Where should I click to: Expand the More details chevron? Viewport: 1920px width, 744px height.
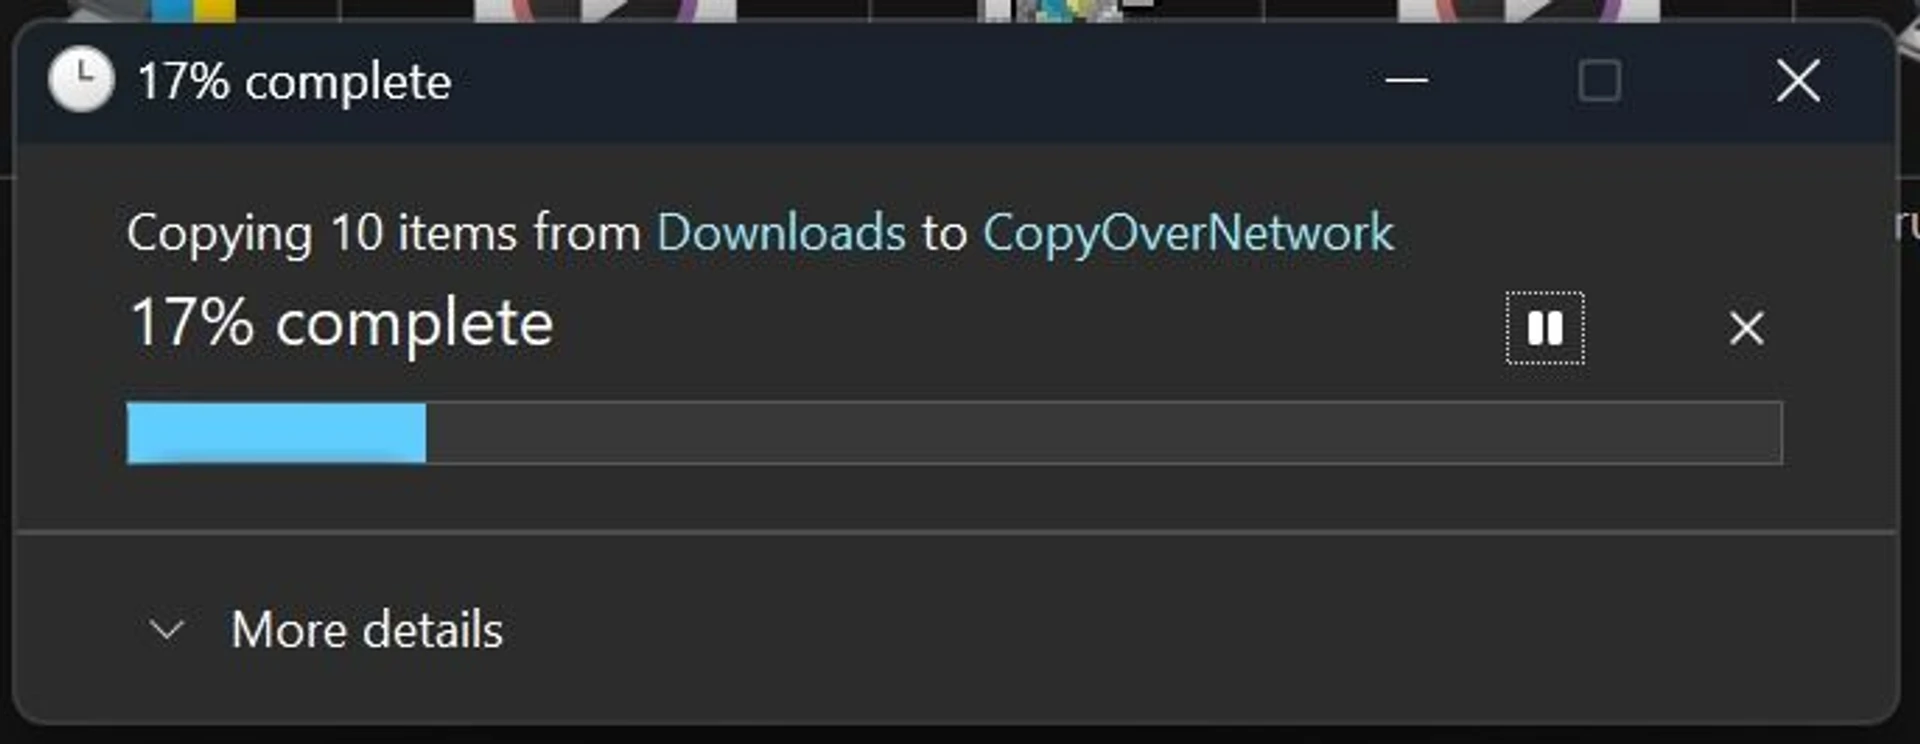tap(166, 629)
